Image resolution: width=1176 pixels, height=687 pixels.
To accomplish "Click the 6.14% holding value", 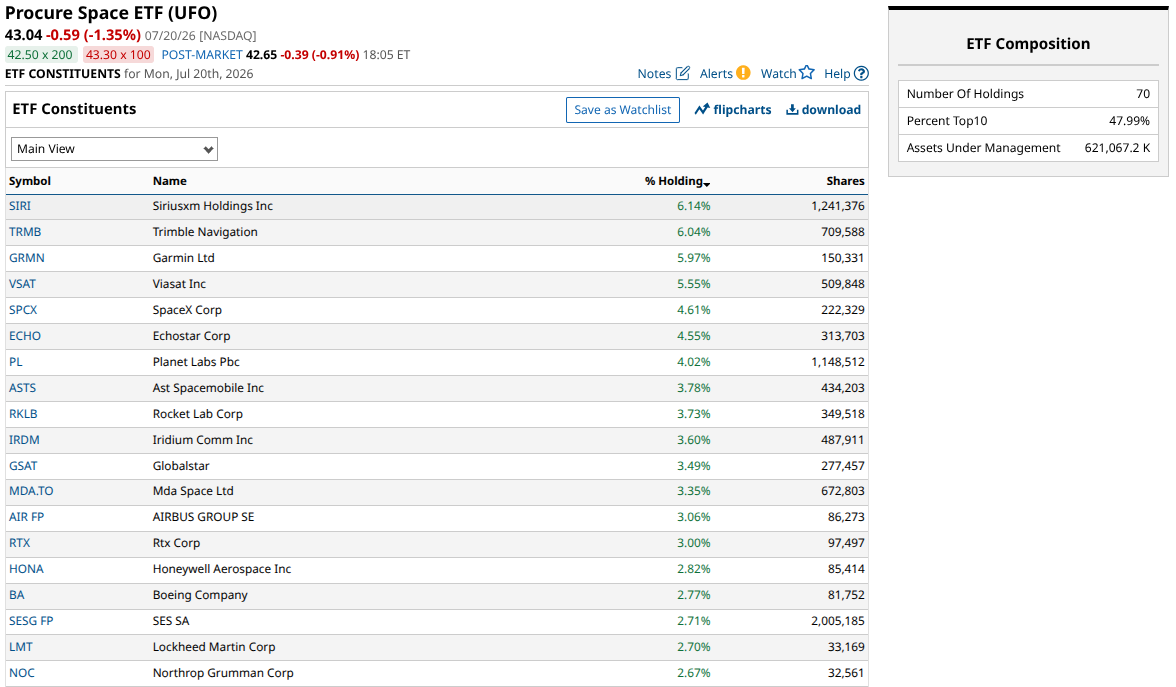I will pyautogui.click(x=694, y=206).
